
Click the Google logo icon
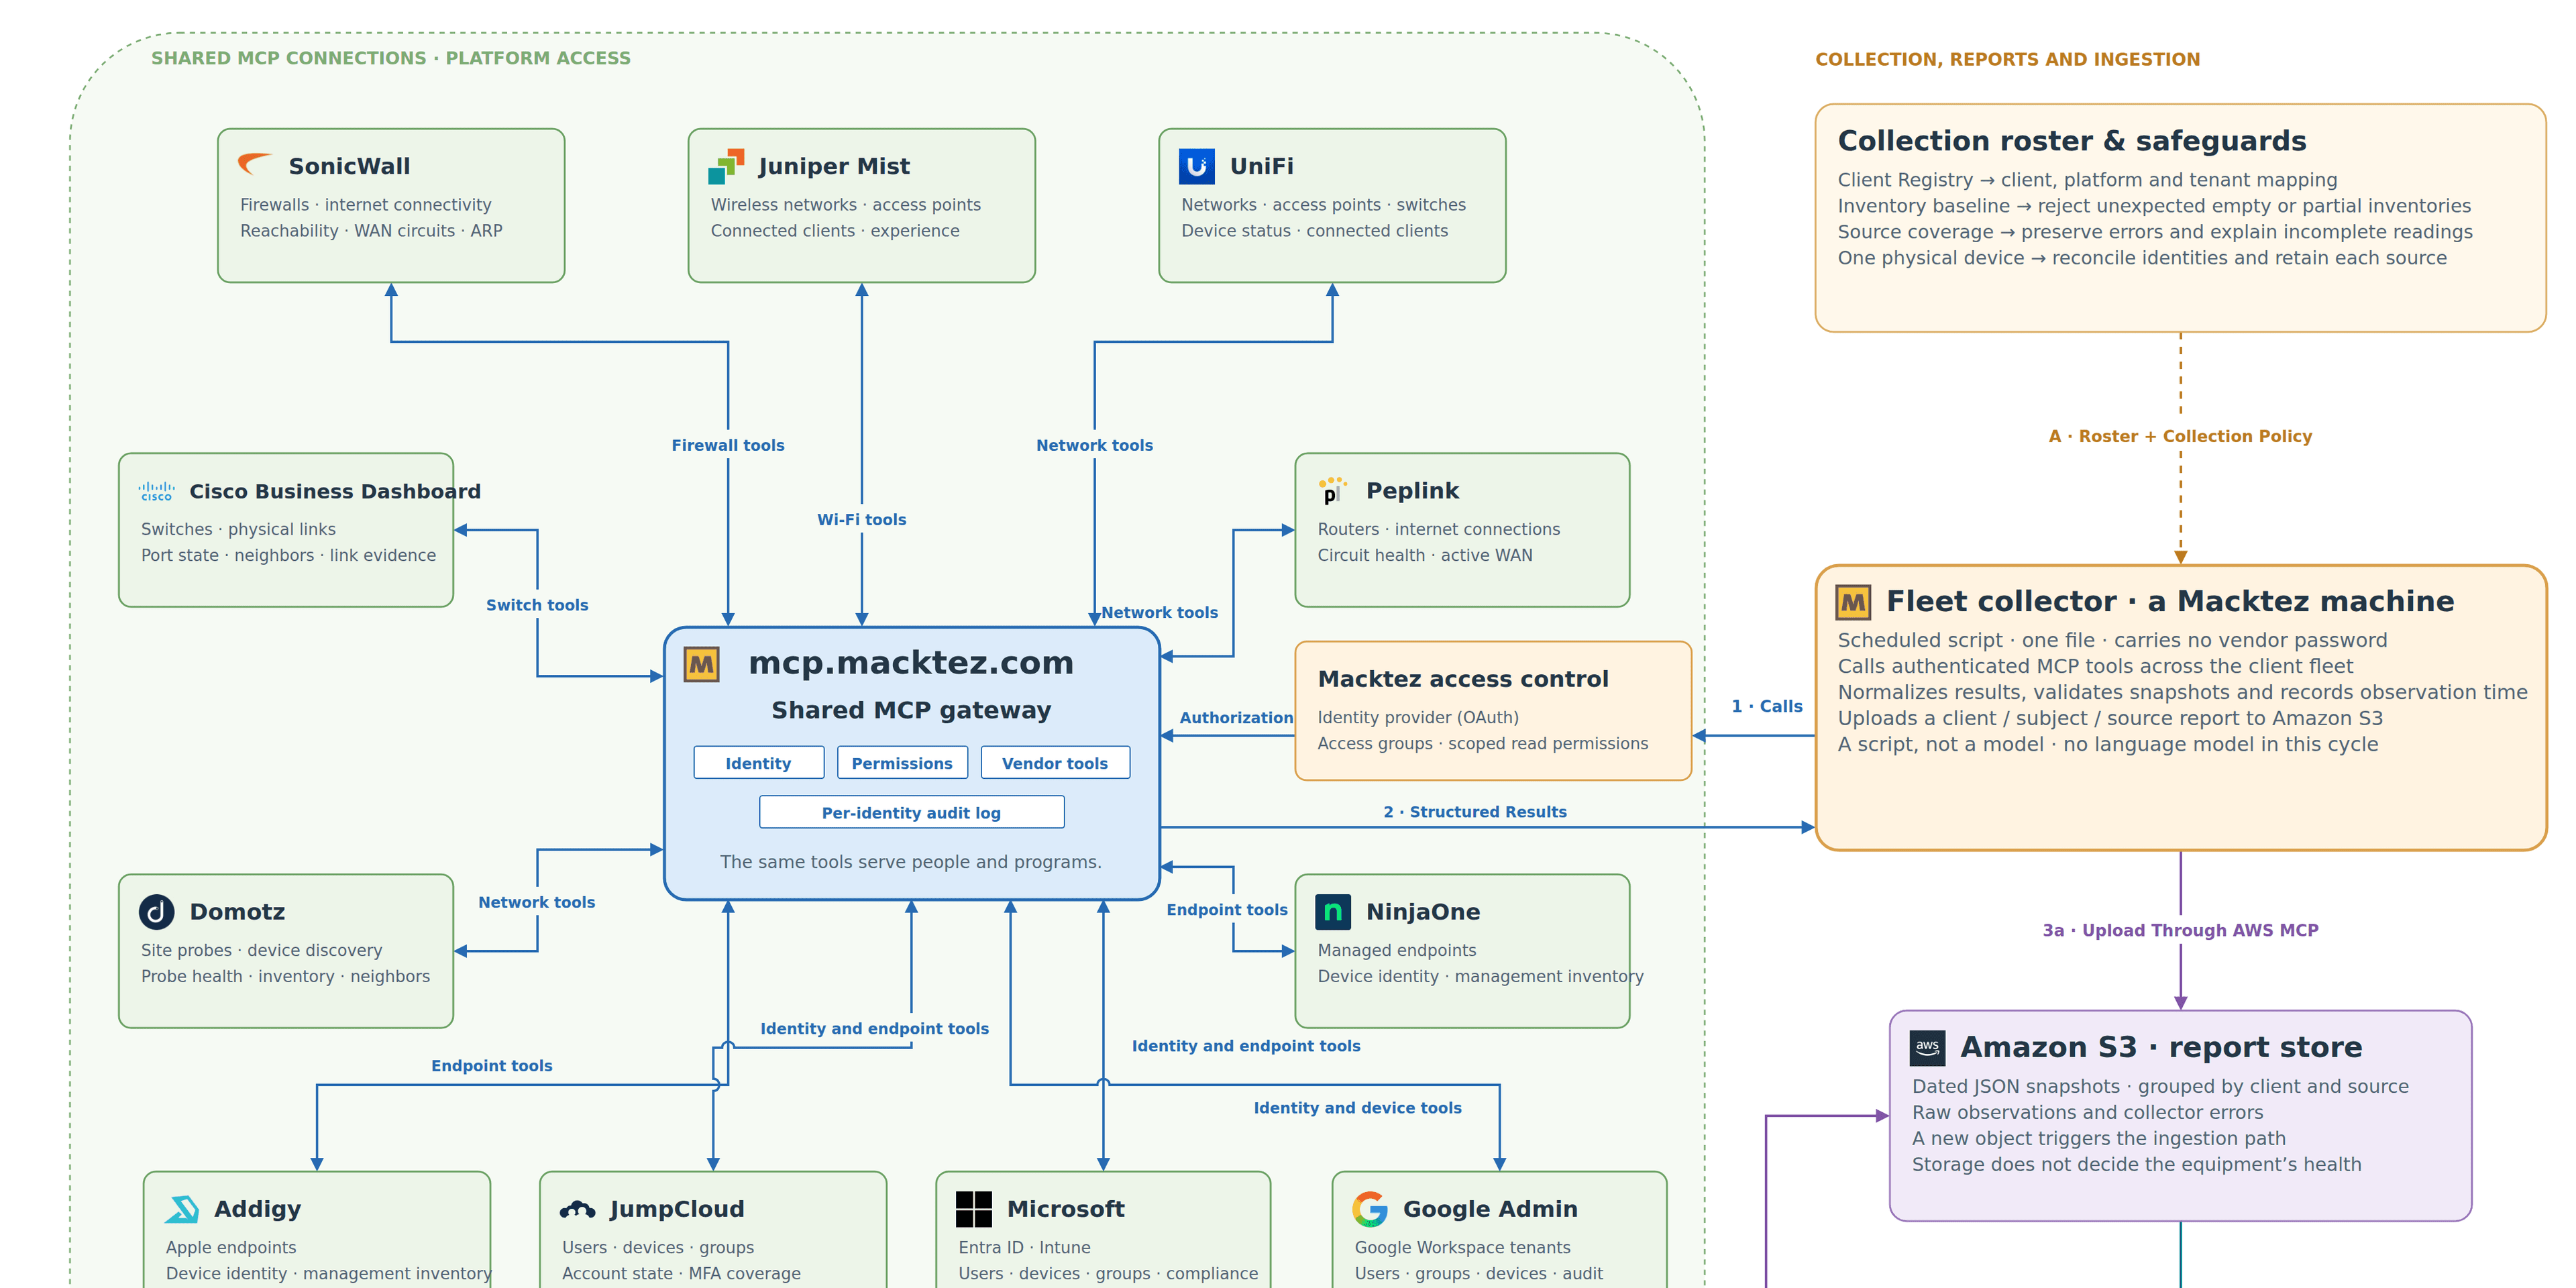1369,1209
